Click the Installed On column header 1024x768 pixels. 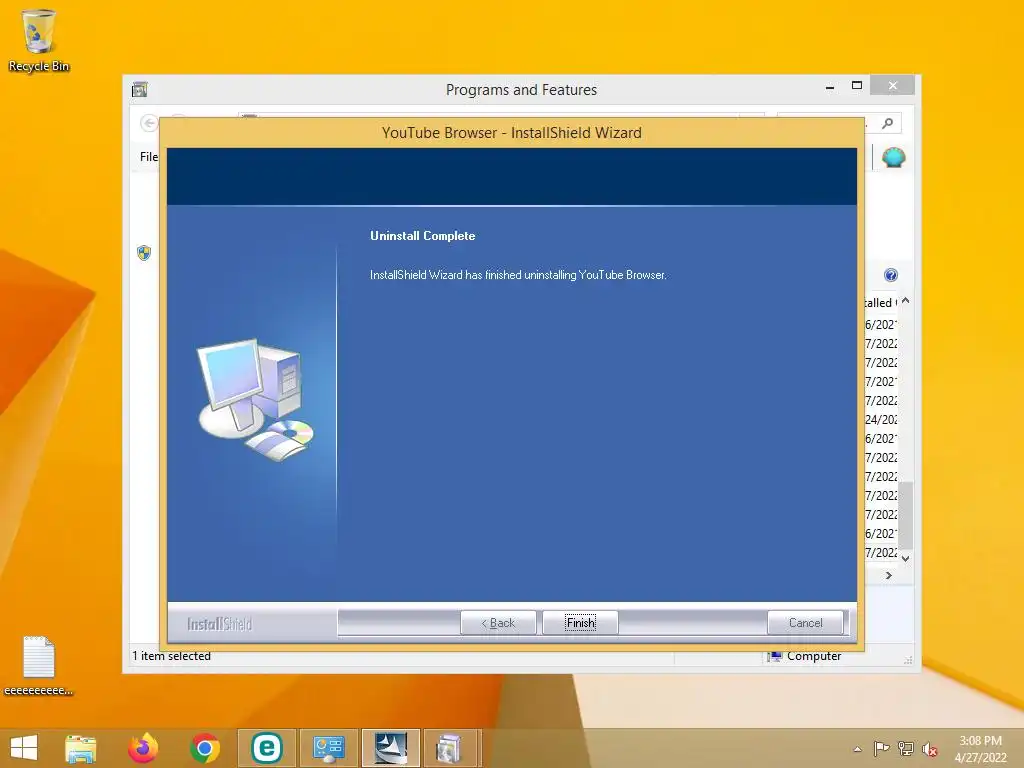[x=880, y=302]
